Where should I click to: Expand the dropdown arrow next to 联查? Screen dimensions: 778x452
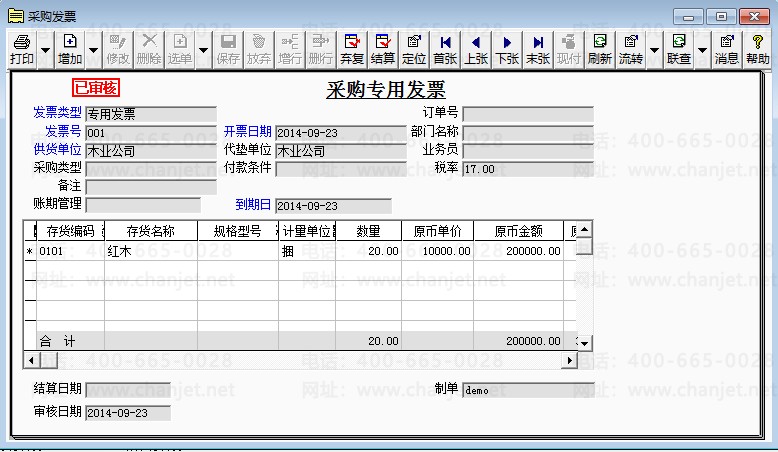click(702, 50)
